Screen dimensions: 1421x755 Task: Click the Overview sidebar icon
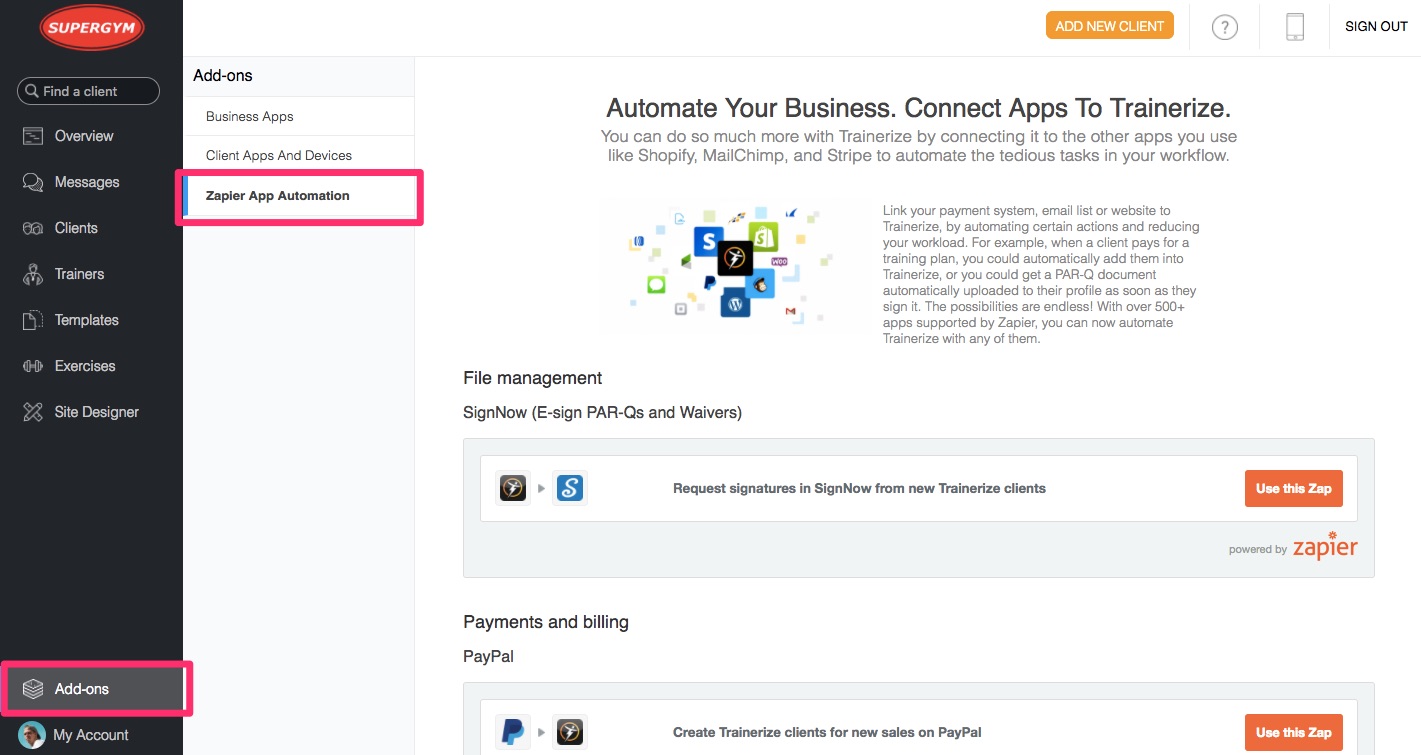[33, 136]
